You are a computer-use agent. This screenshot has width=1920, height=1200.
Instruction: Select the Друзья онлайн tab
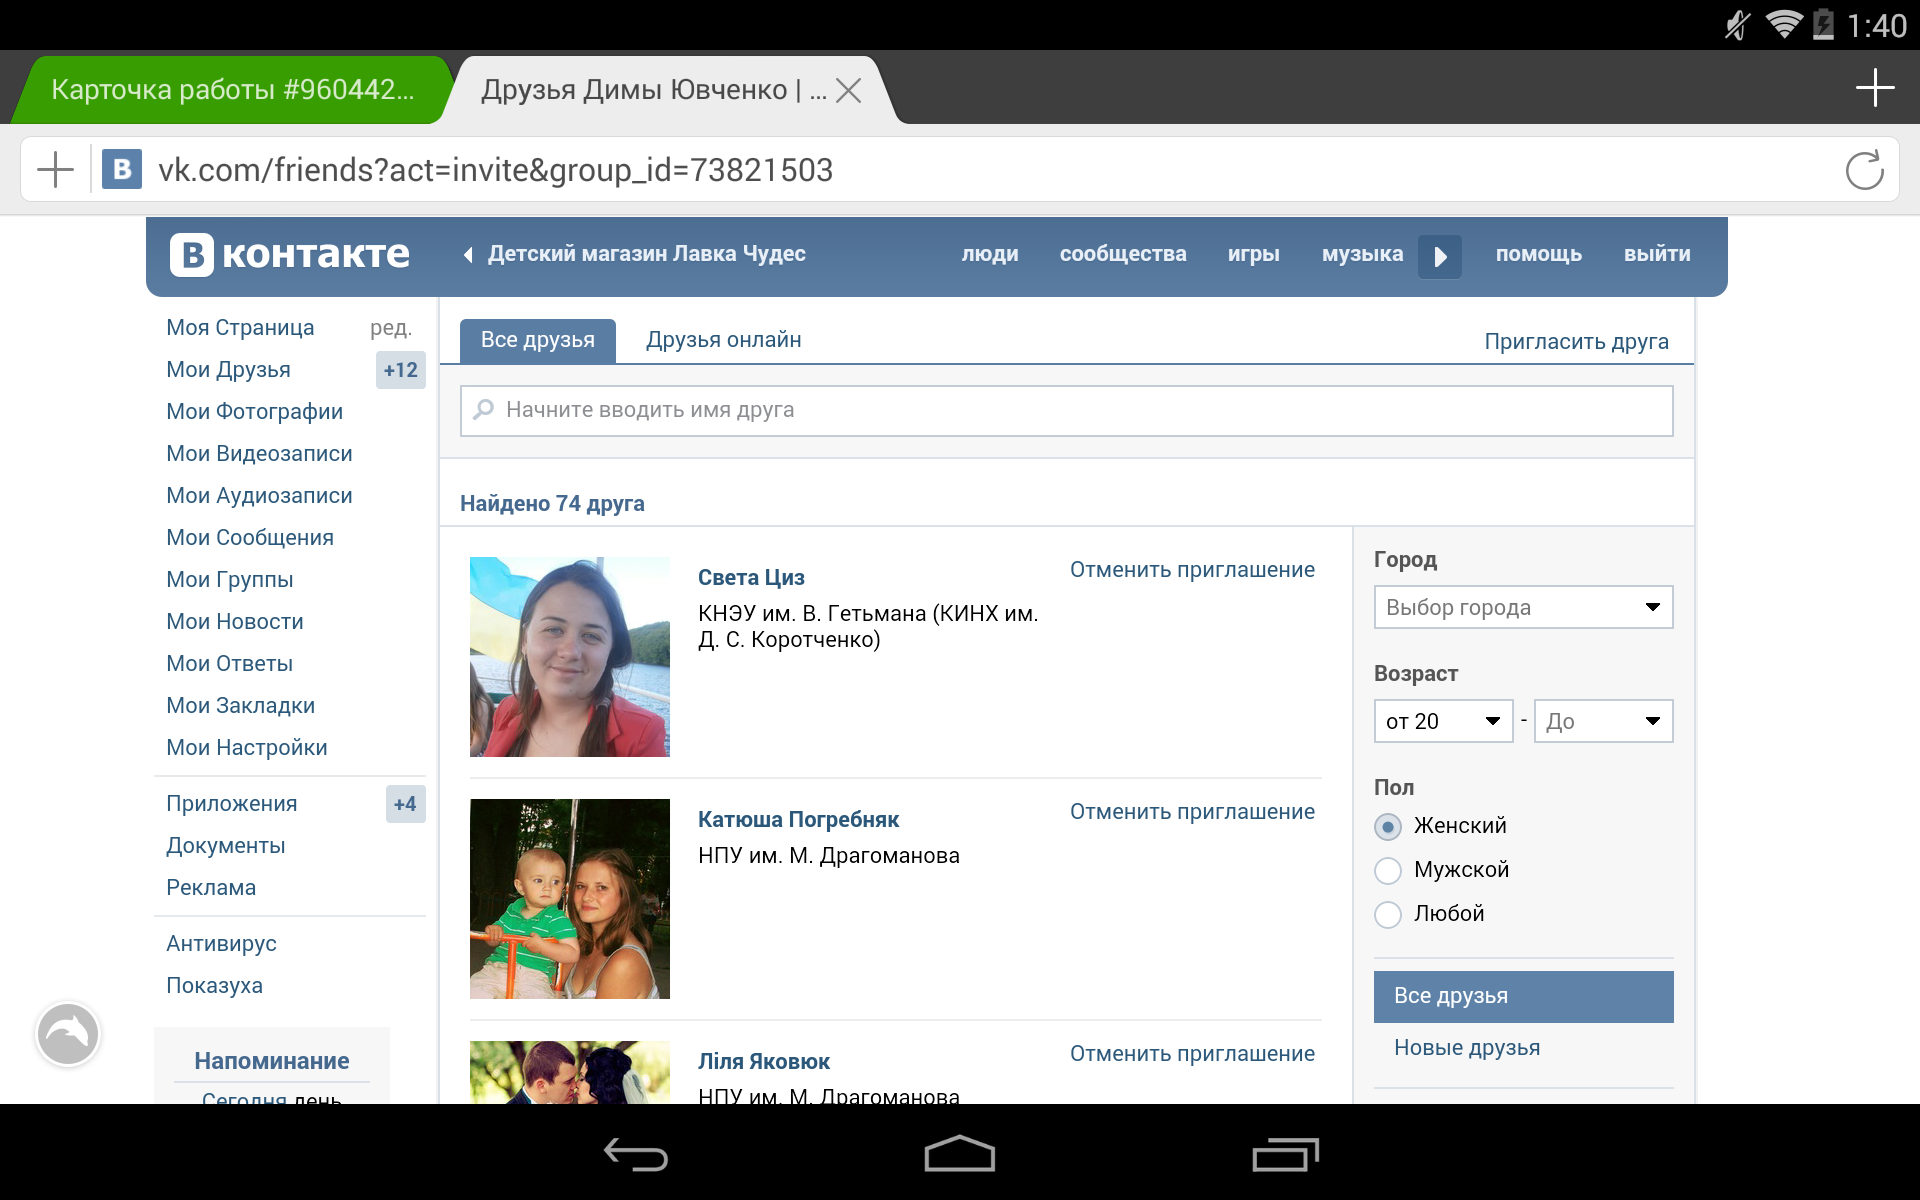[x=724, y=340]
